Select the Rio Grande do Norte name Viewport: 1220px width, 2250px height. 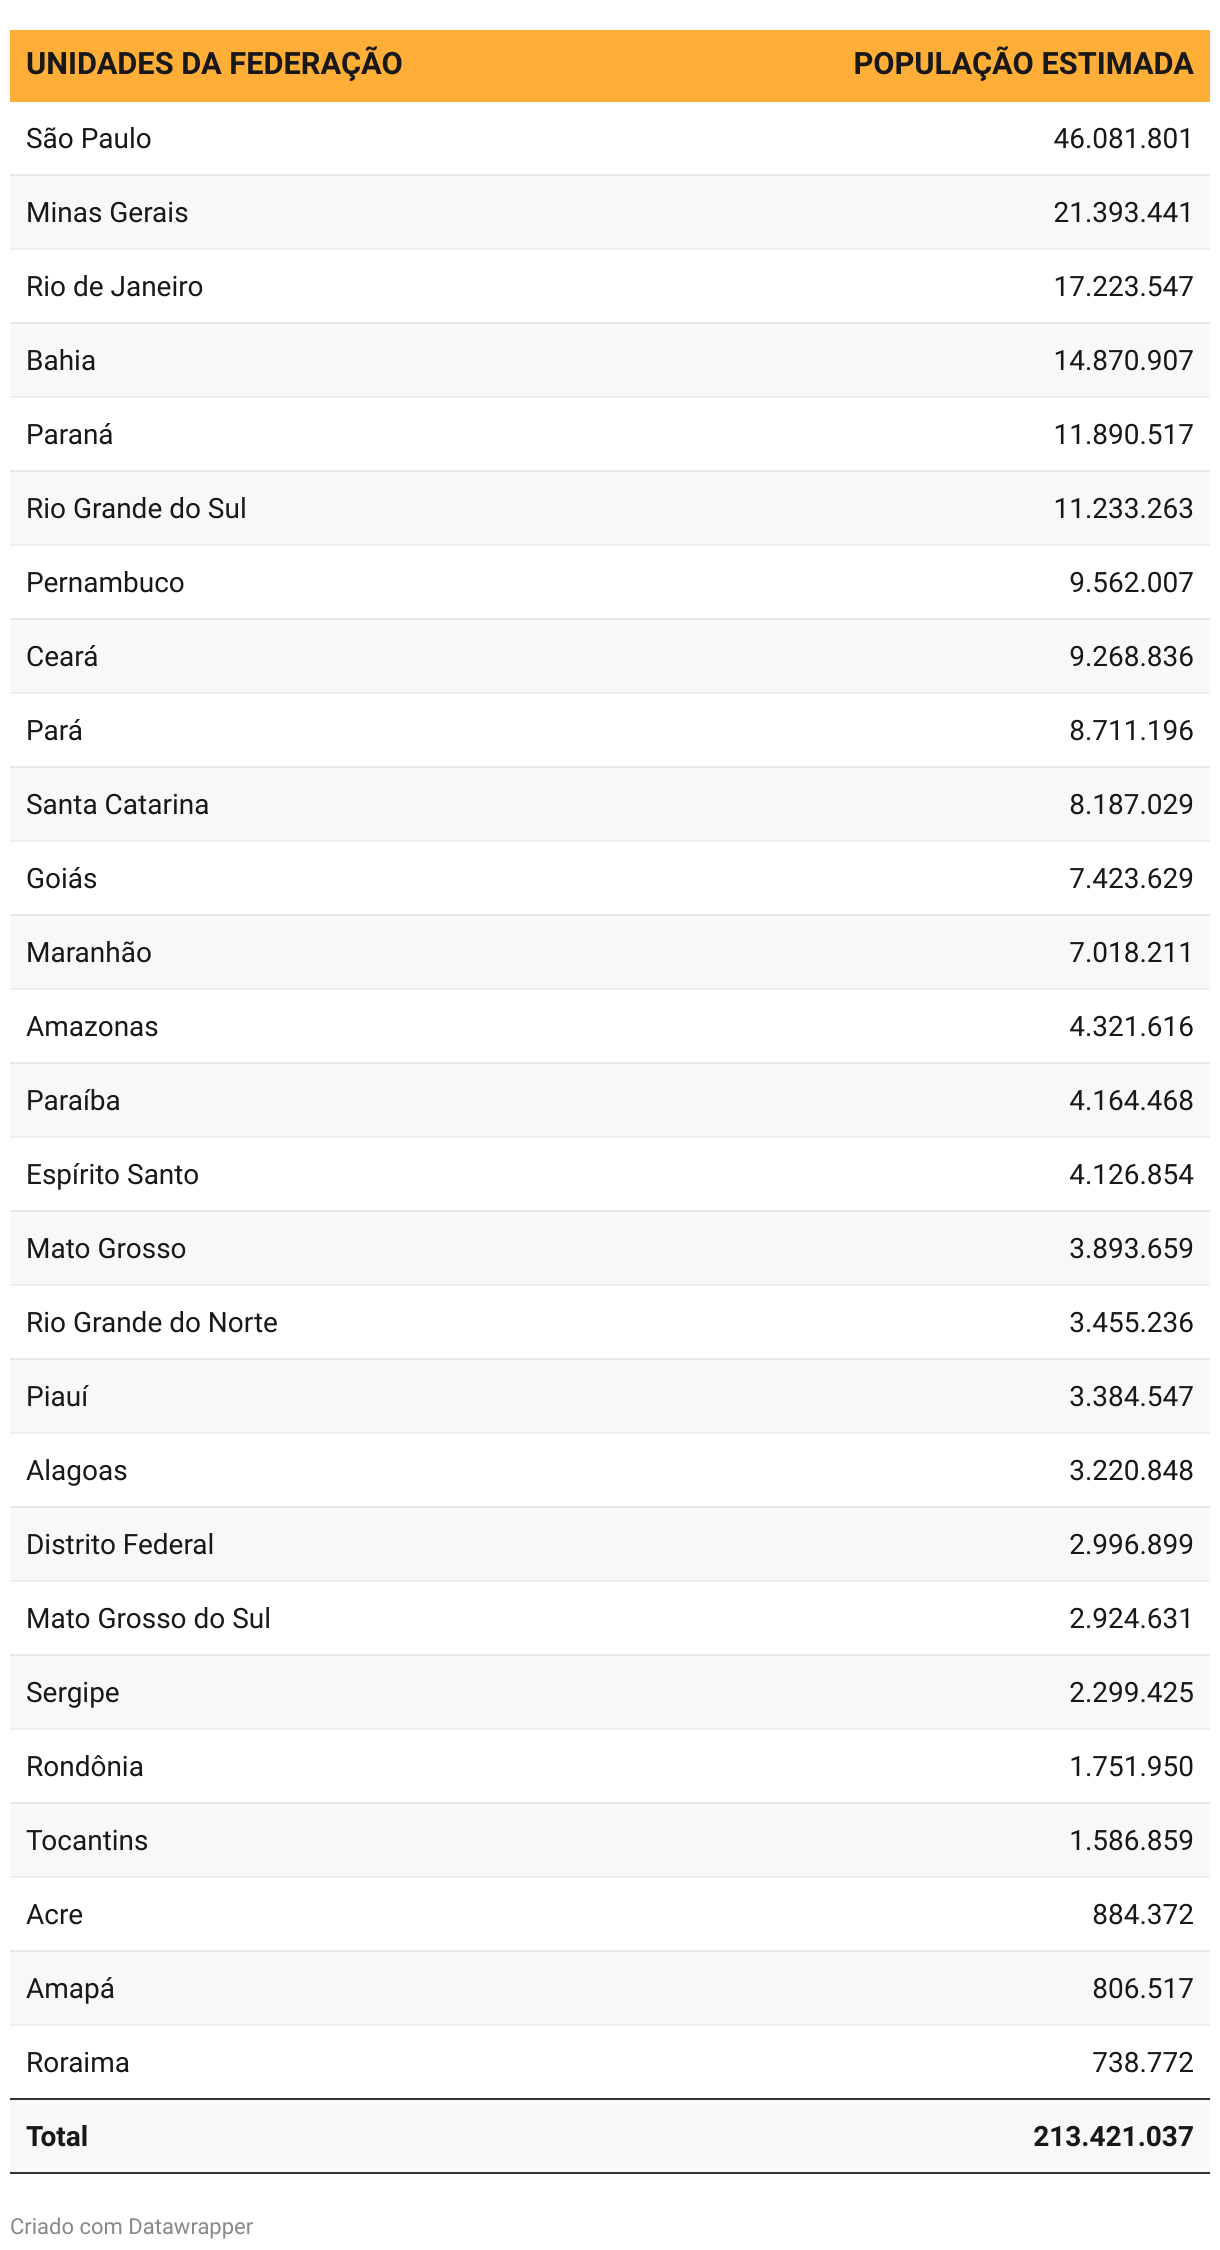[x=152, y=1323]
